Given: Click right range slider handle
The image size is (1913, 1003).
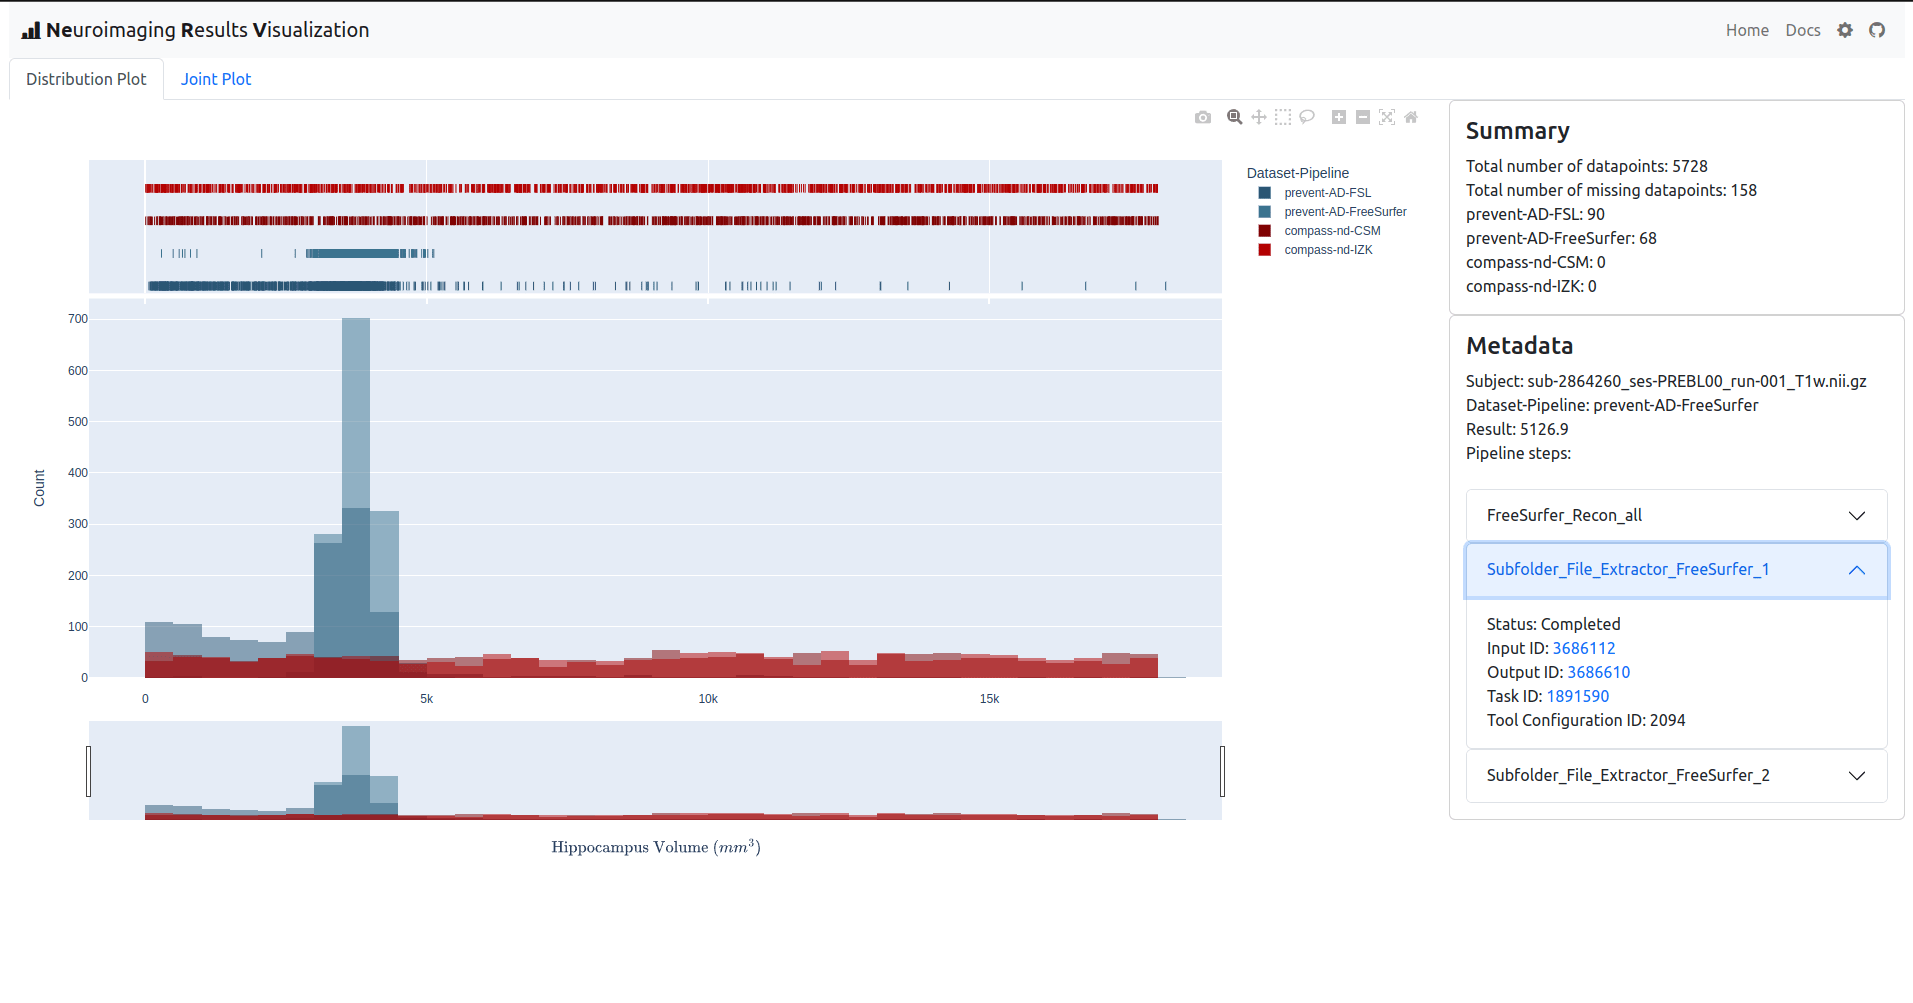Looking at the screenshot, I should click(1222, 771).
